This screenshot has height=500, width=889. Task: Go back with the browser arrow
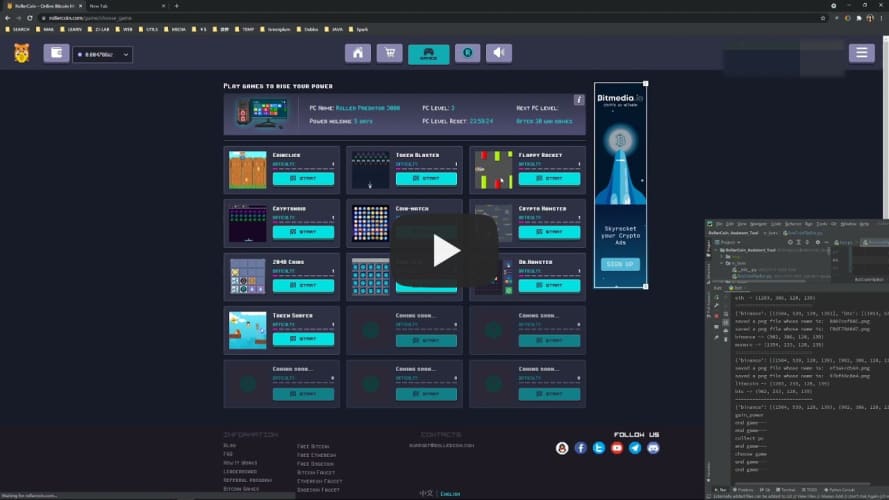click(7, 18)
